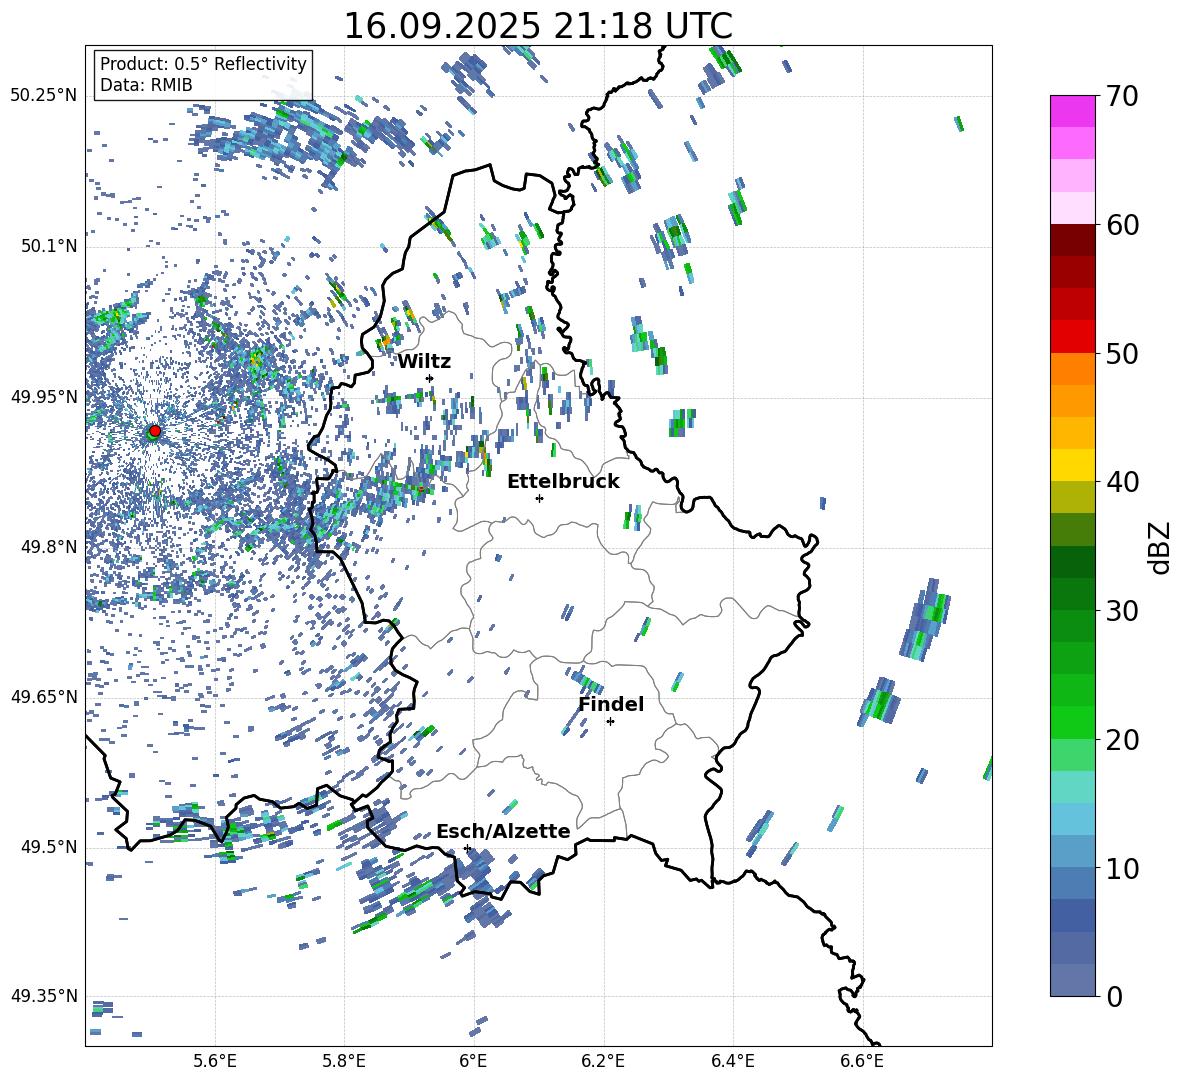Click the longitude label 5.8°E
The height and width of the screenshot is (1081, 1184).
point(344,1061)
